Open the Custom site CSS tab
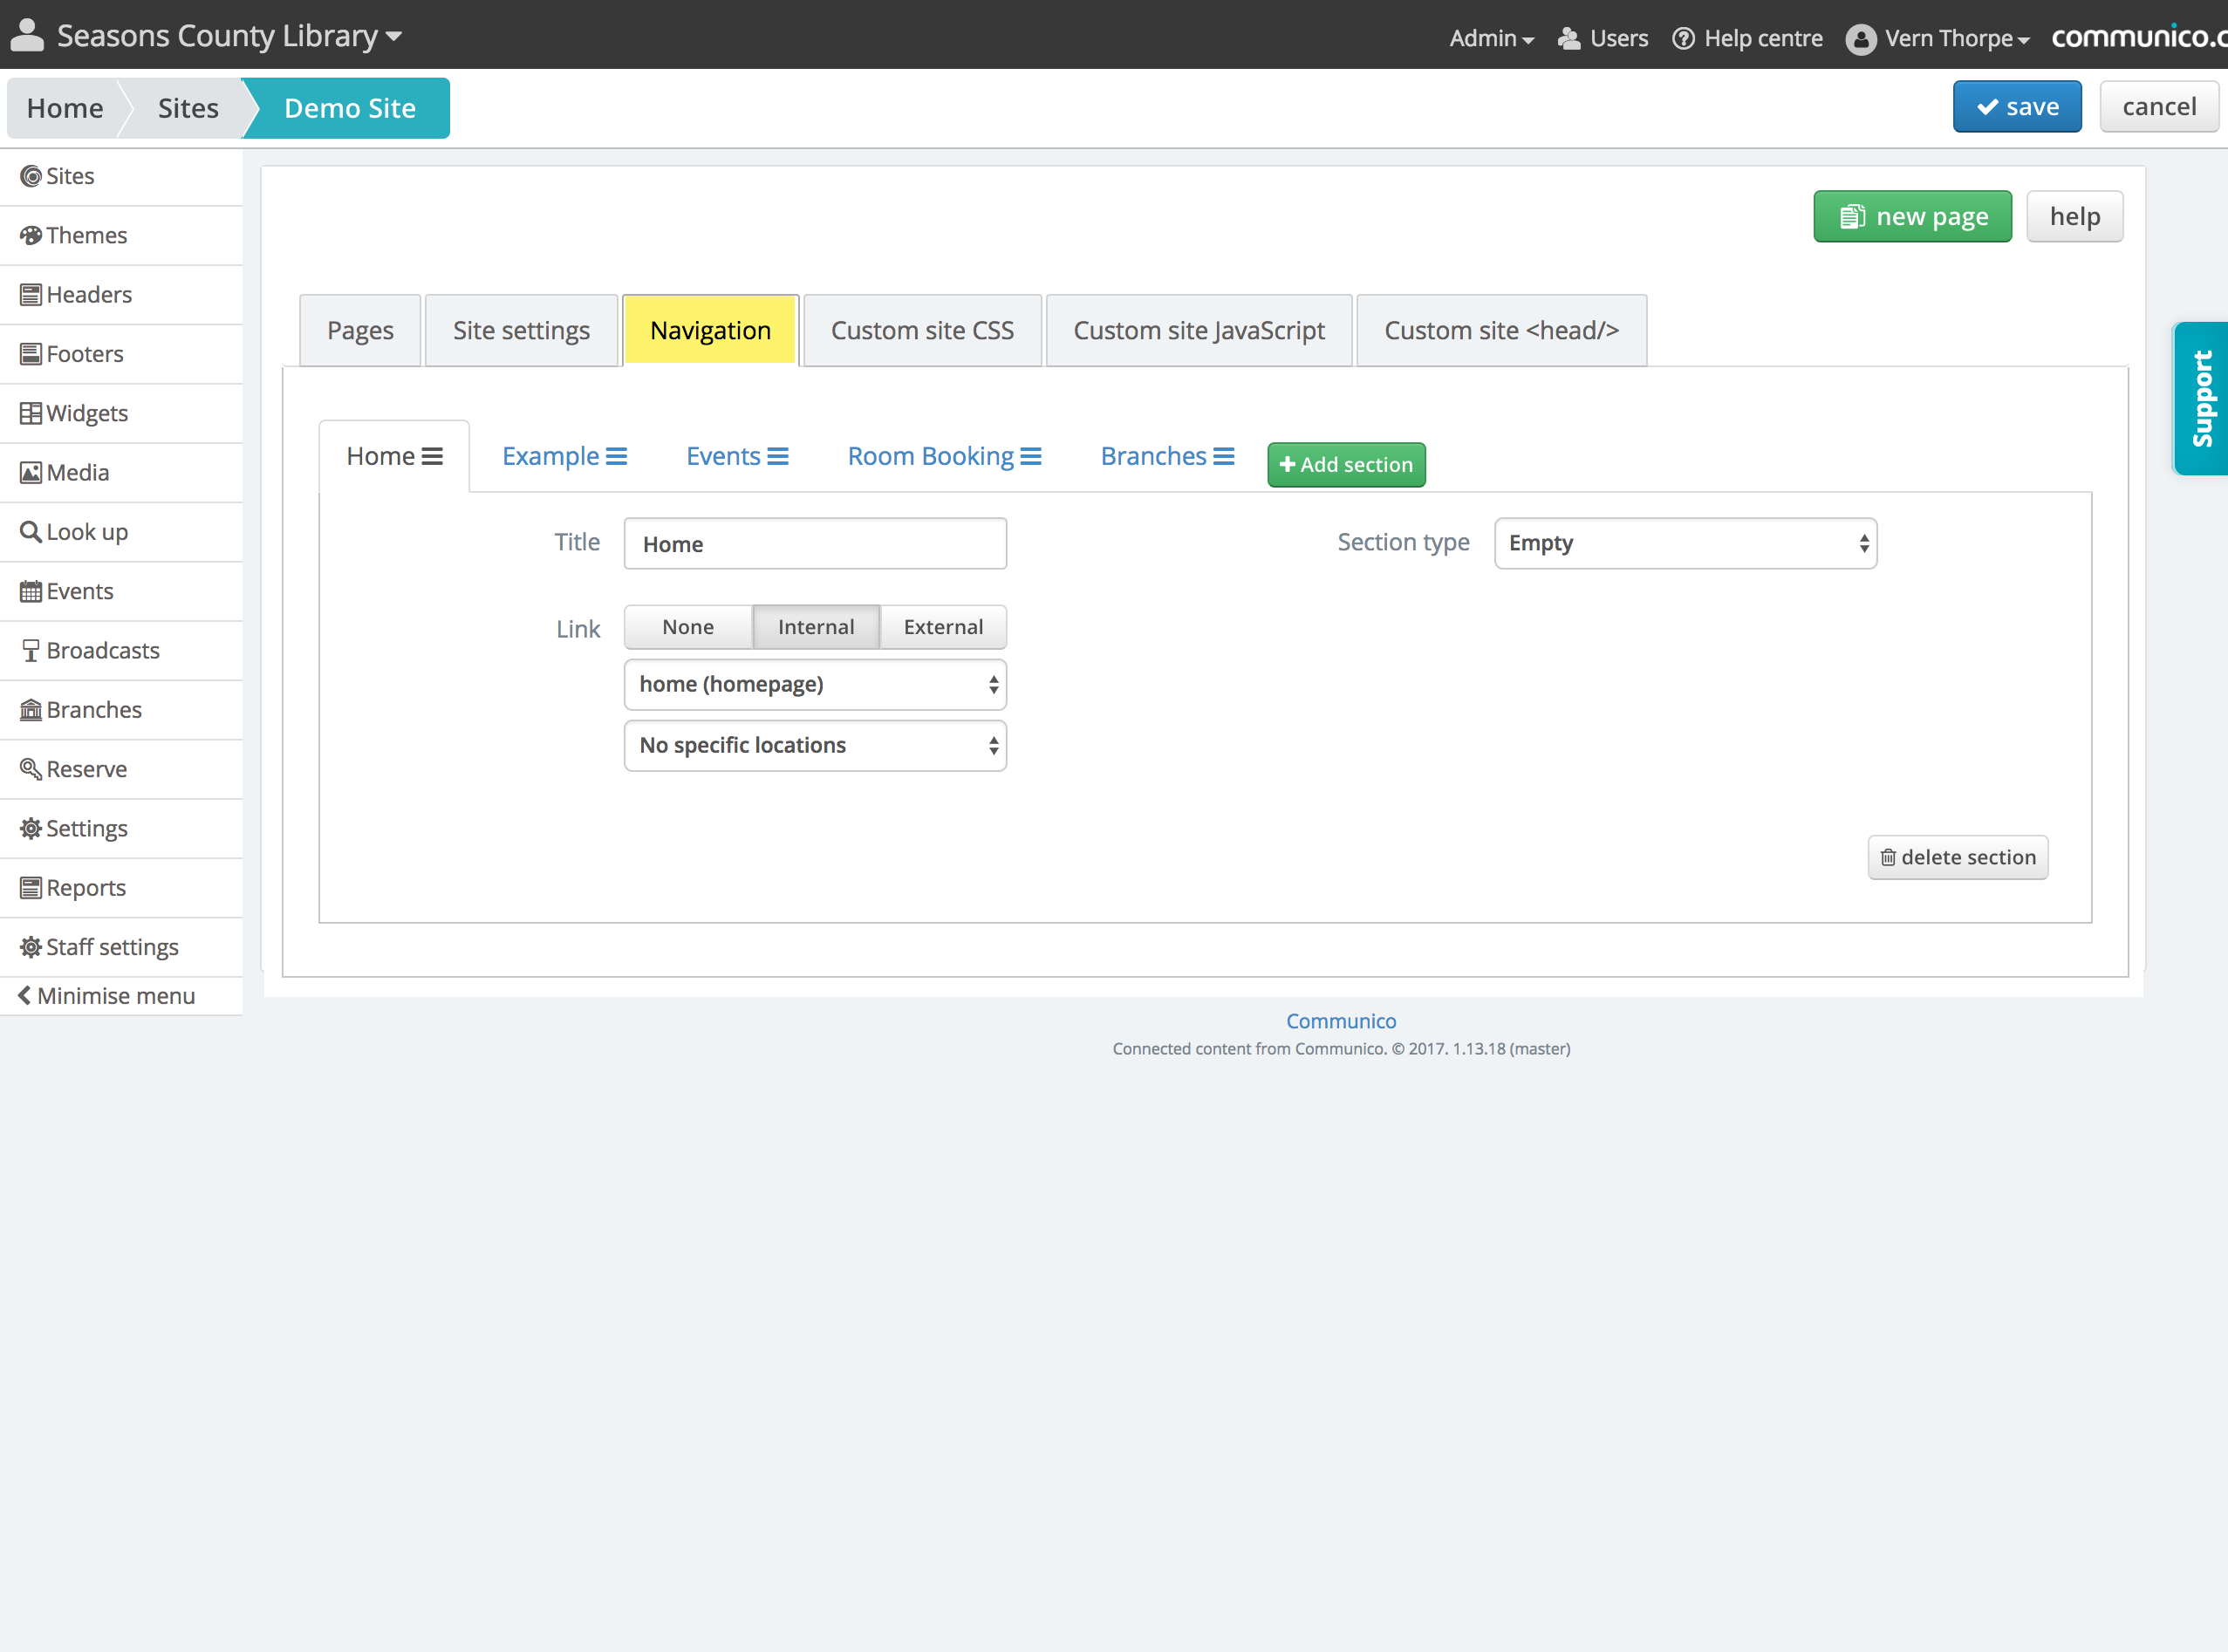The height and width of the screenshot is (1652, 2228). (922, 330)
